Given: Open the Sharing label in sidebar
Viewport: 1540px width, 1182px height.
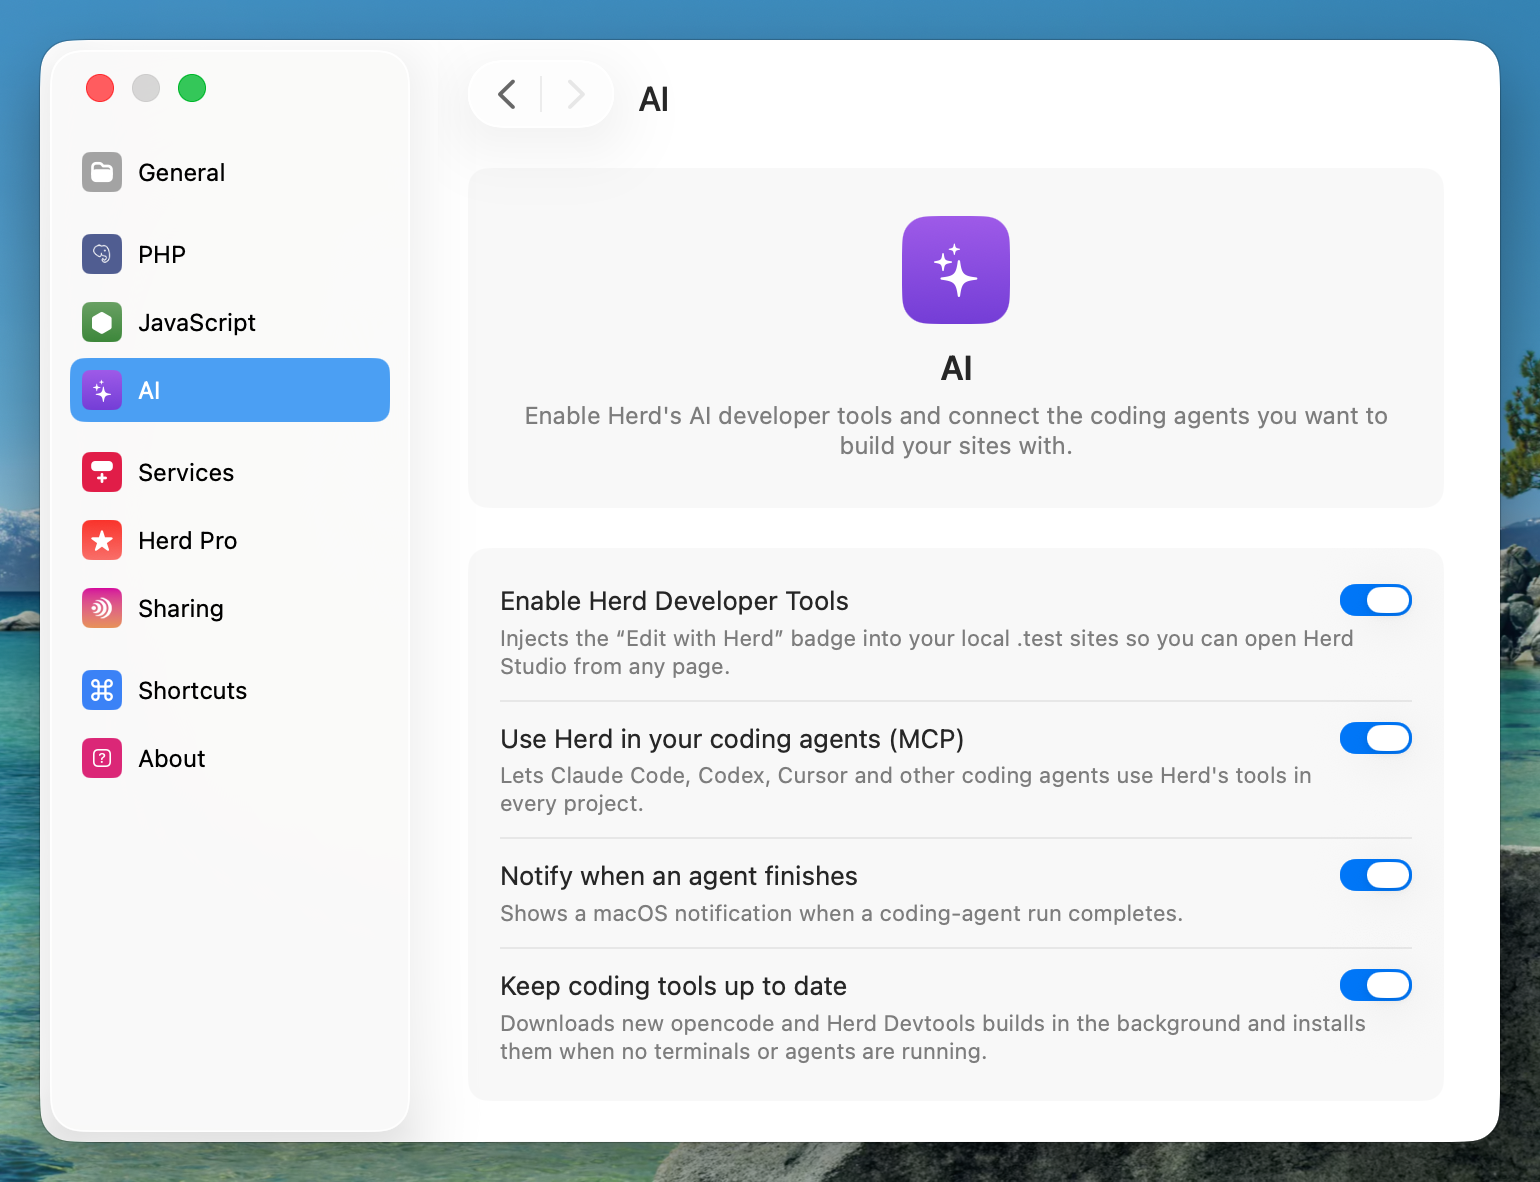Looking at the screenshot, I should tap(181, 609).
